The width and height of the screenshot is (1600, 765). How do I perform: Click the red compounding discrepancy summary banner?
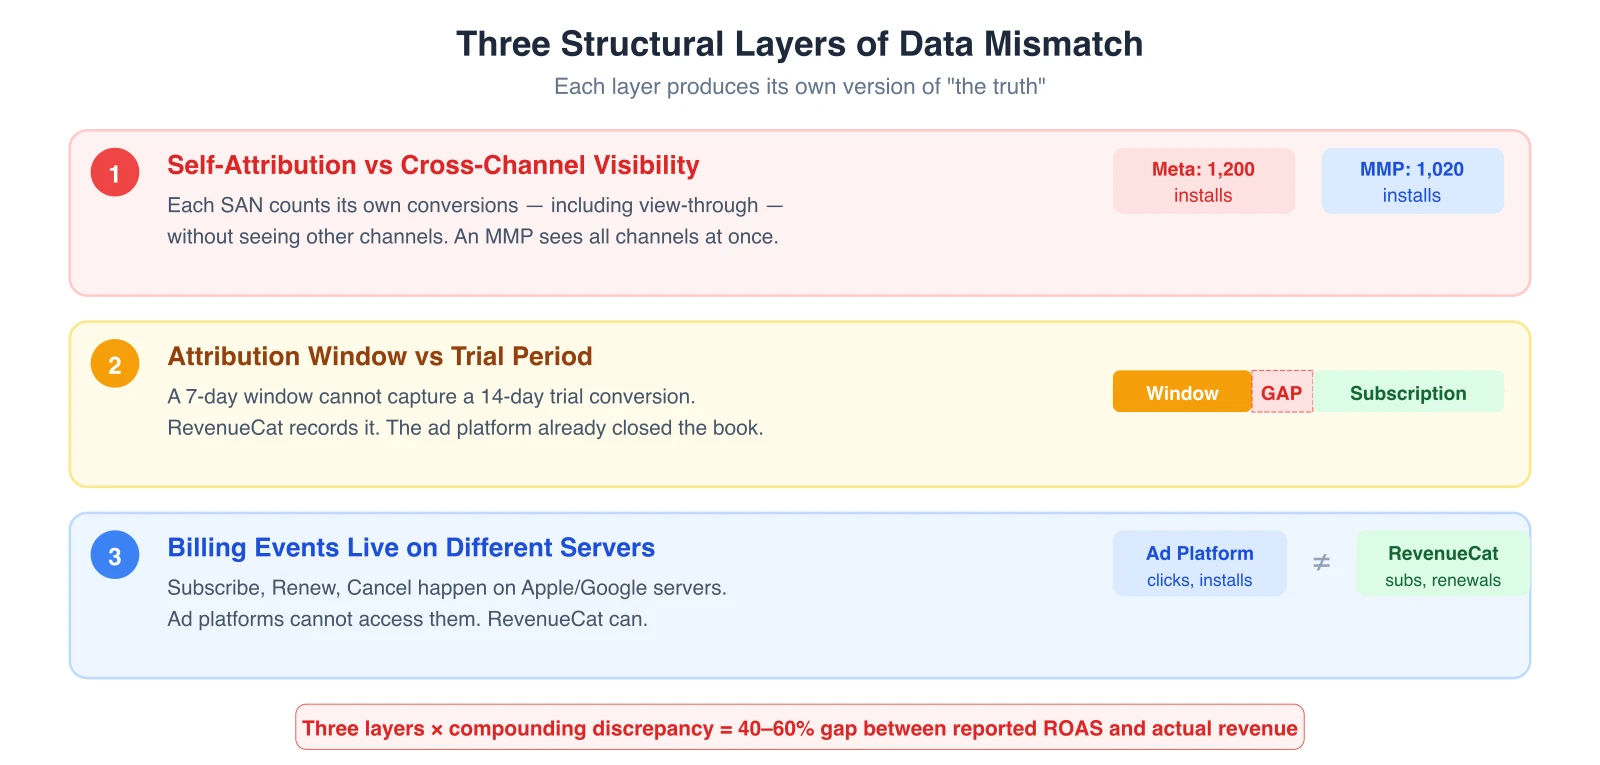(800, 728)
